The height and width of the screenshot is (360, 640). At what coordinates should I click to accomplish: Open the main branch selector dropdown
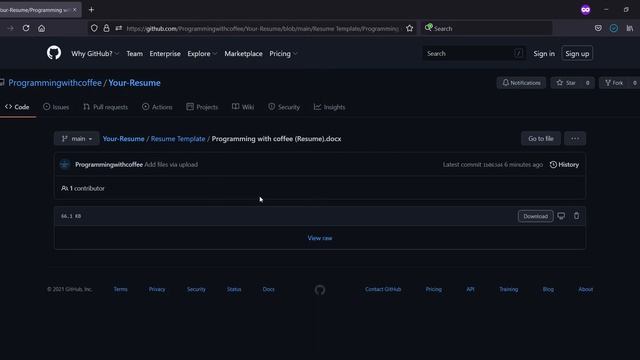(x=76, y=139)
